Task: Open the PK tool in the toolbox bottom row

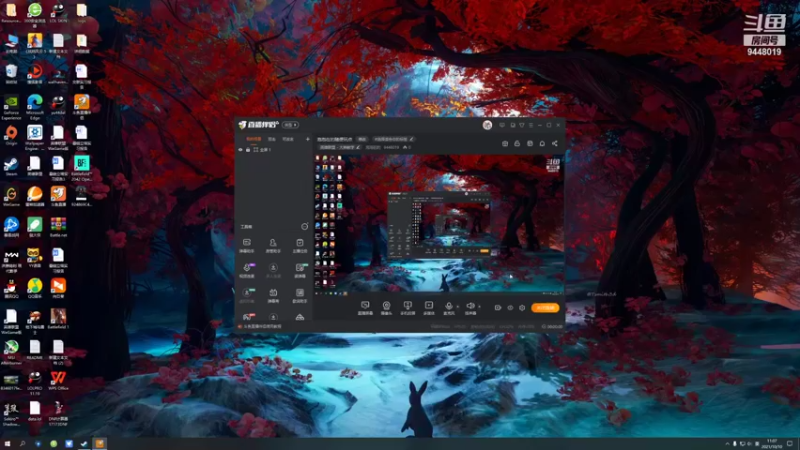Action: click(x=247, y=317)
